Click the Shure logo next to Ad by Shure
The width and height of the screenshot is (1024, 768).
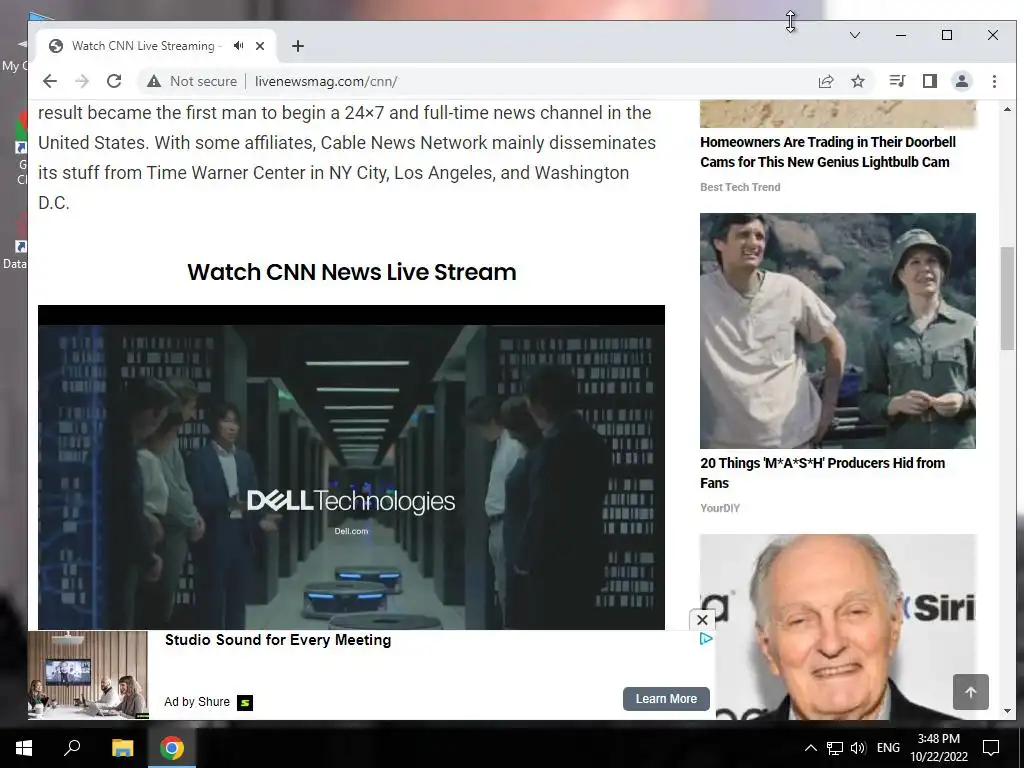coord(245,703)
